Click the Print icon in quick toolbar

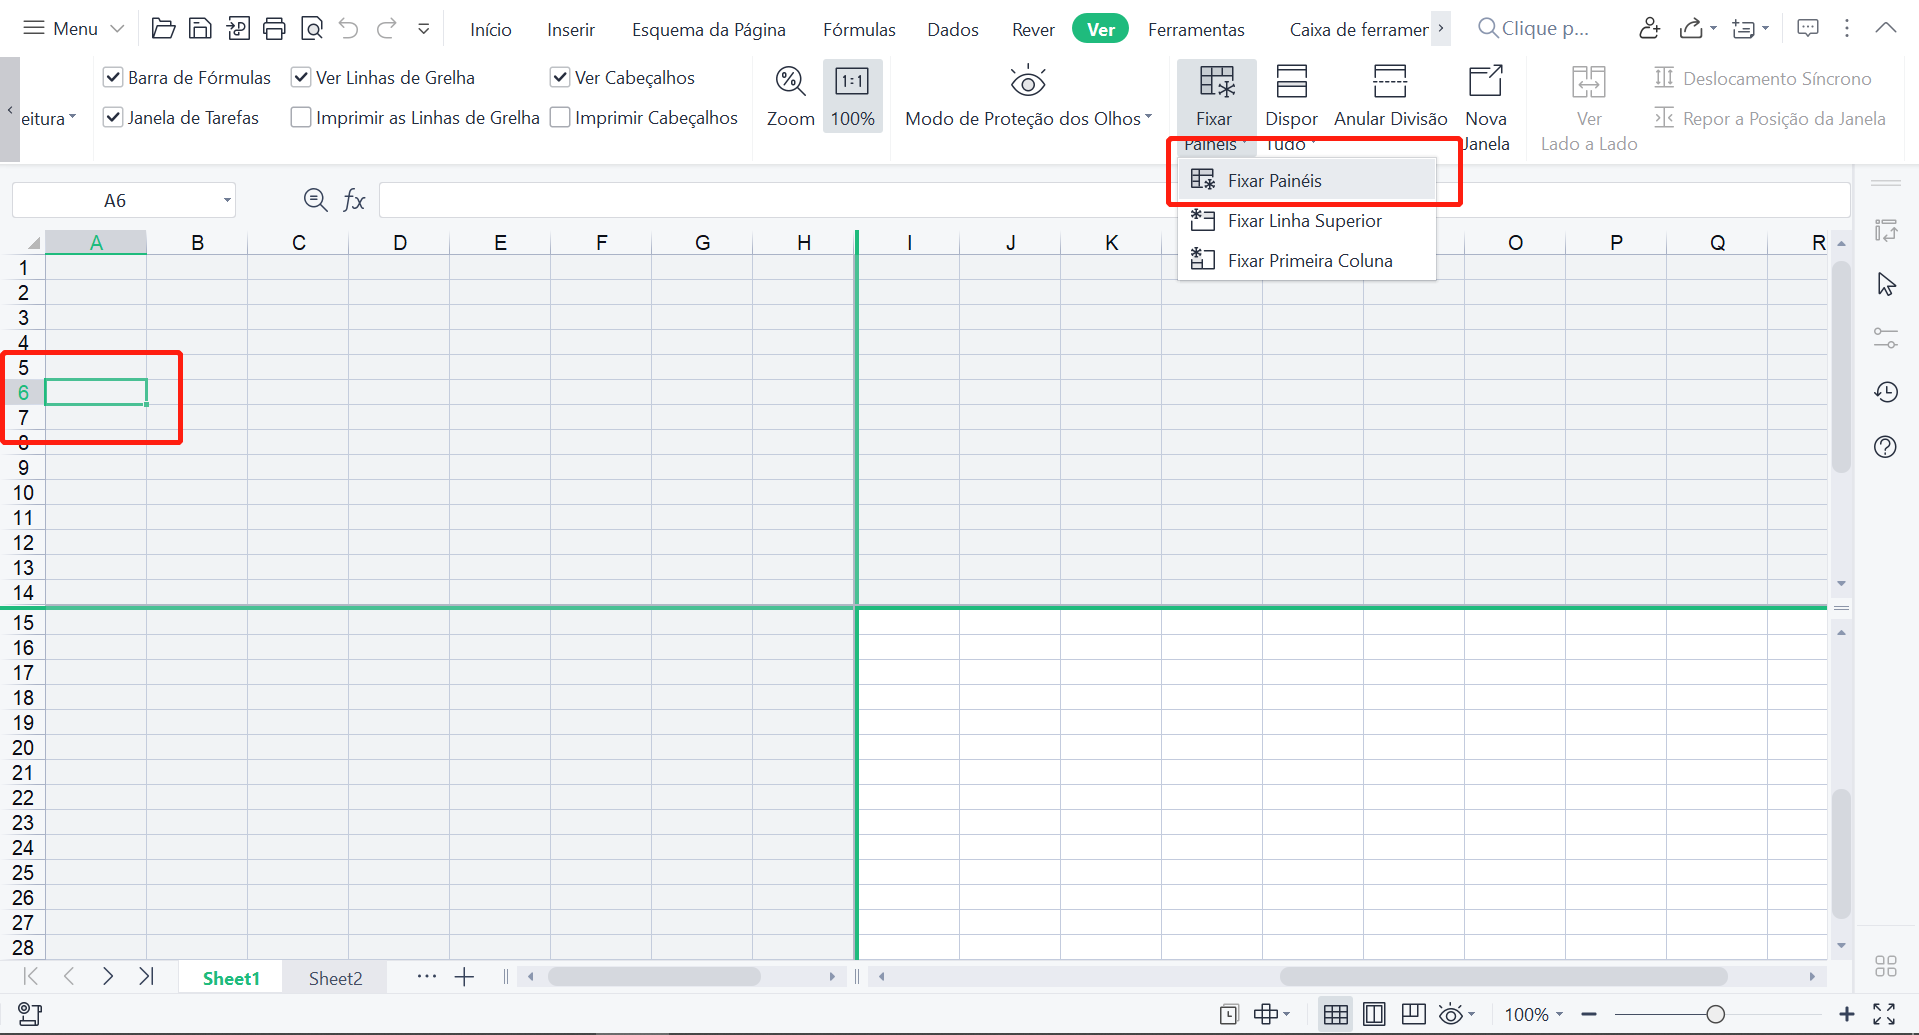pos(274,29)
